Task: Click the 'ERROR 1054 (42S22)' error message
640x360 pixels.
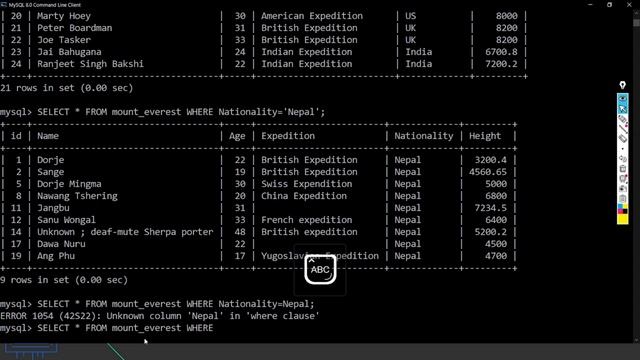Action: point(160,316)
